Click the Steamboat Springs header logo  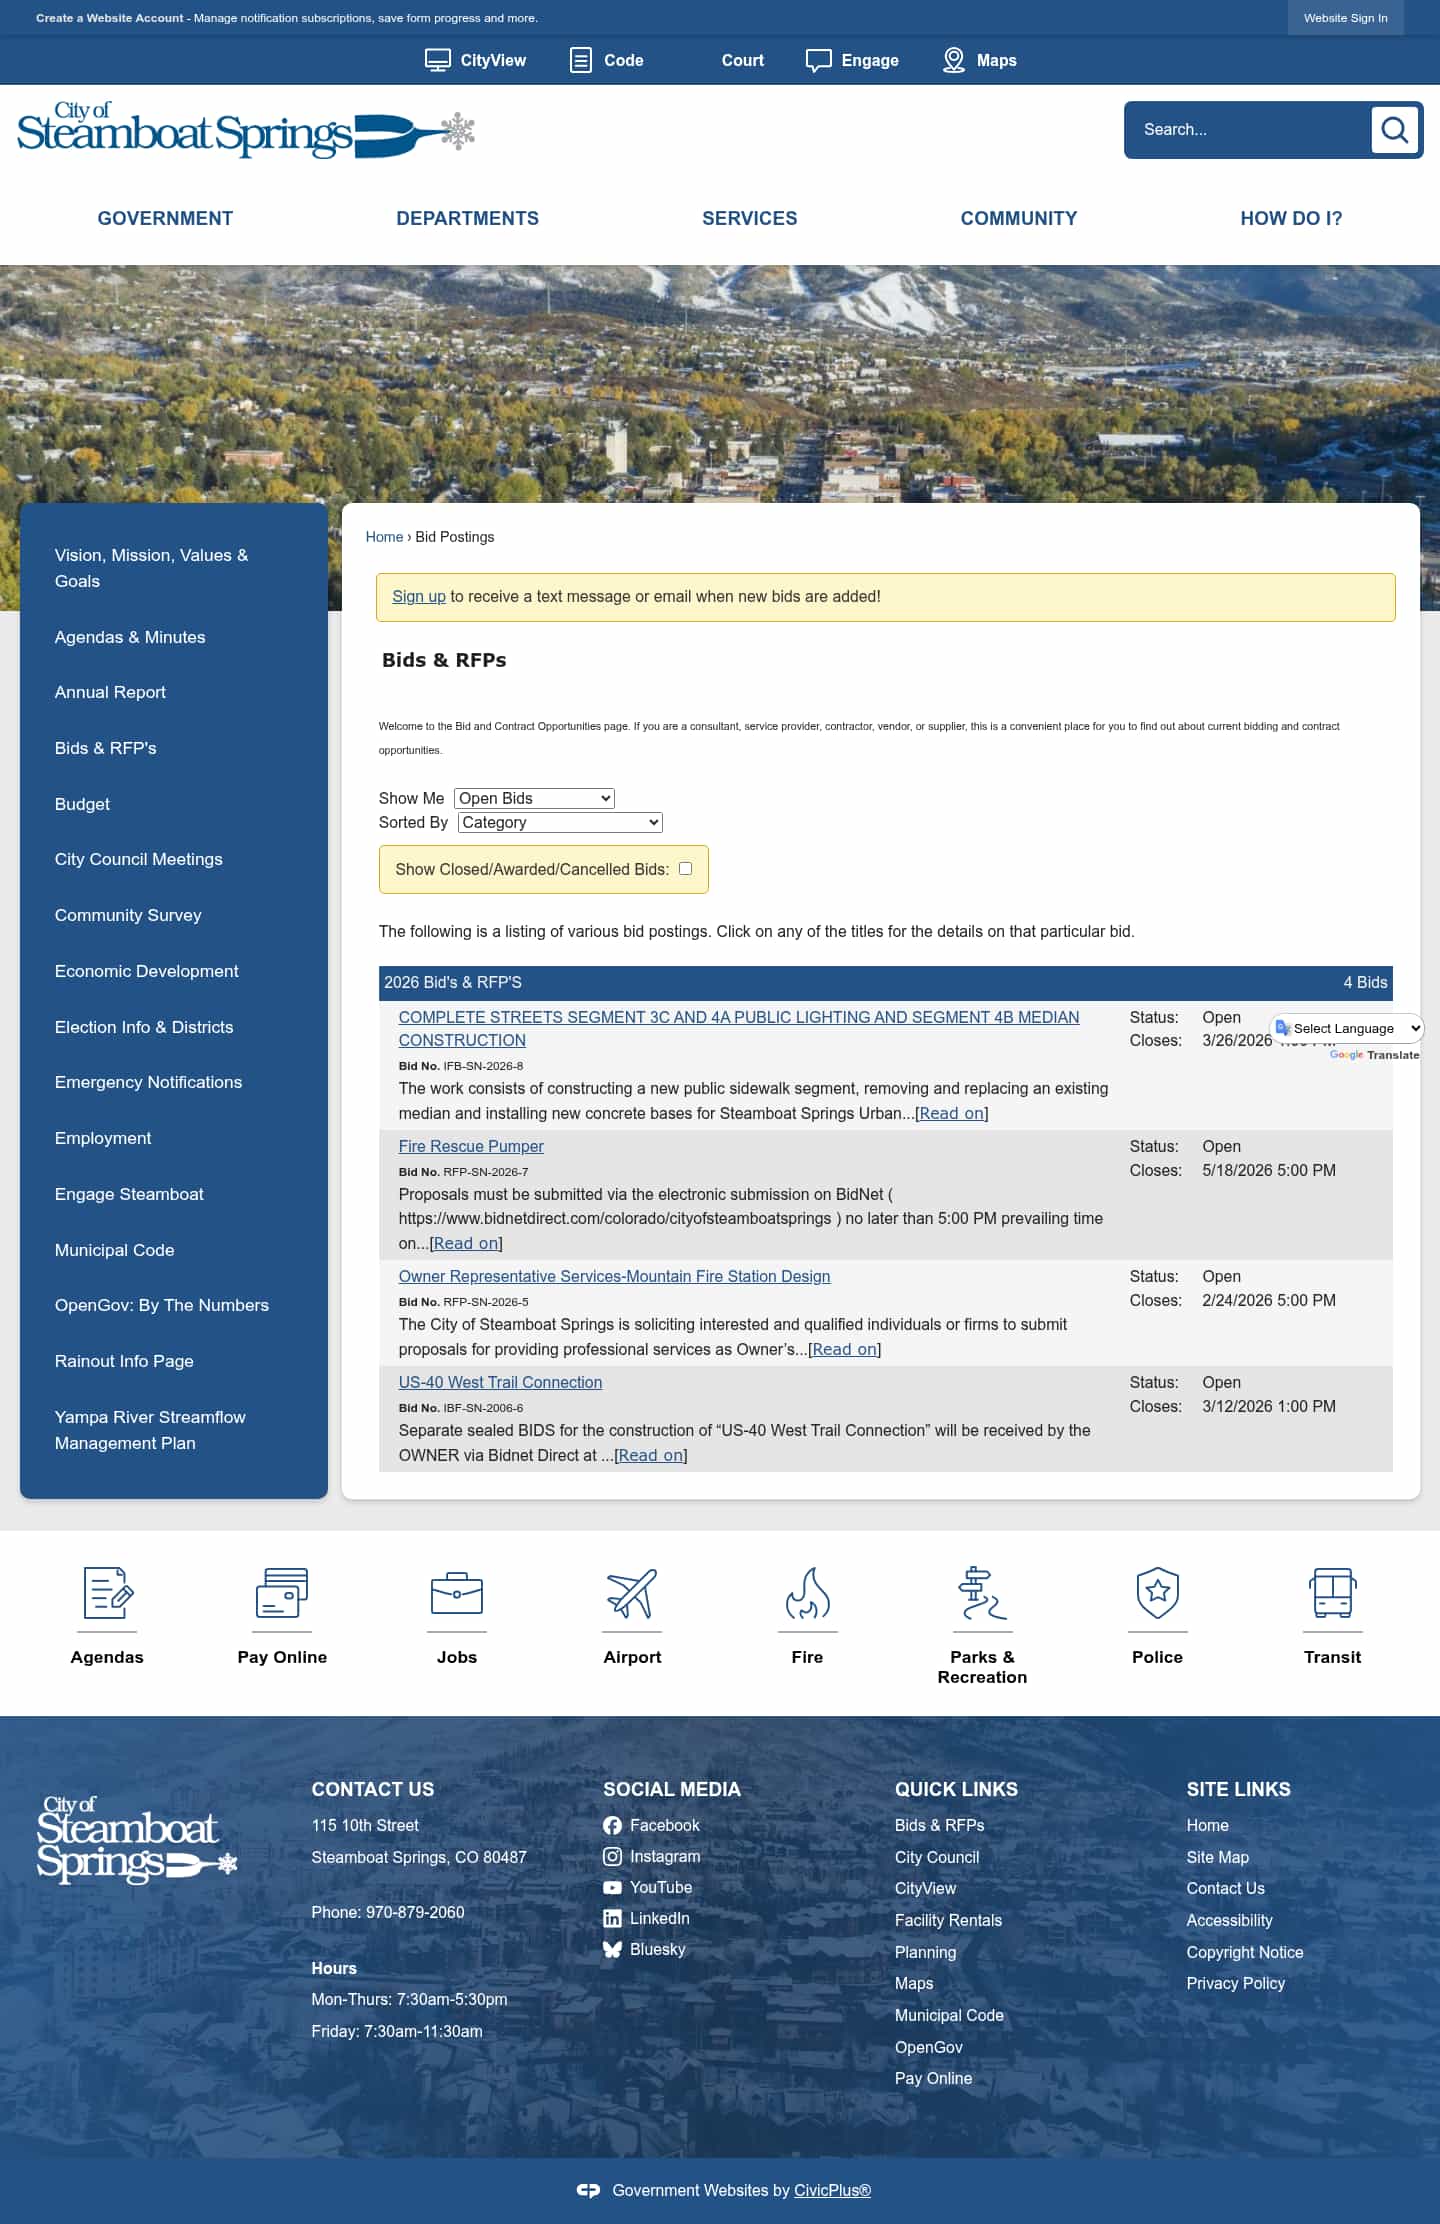[245, 130]
